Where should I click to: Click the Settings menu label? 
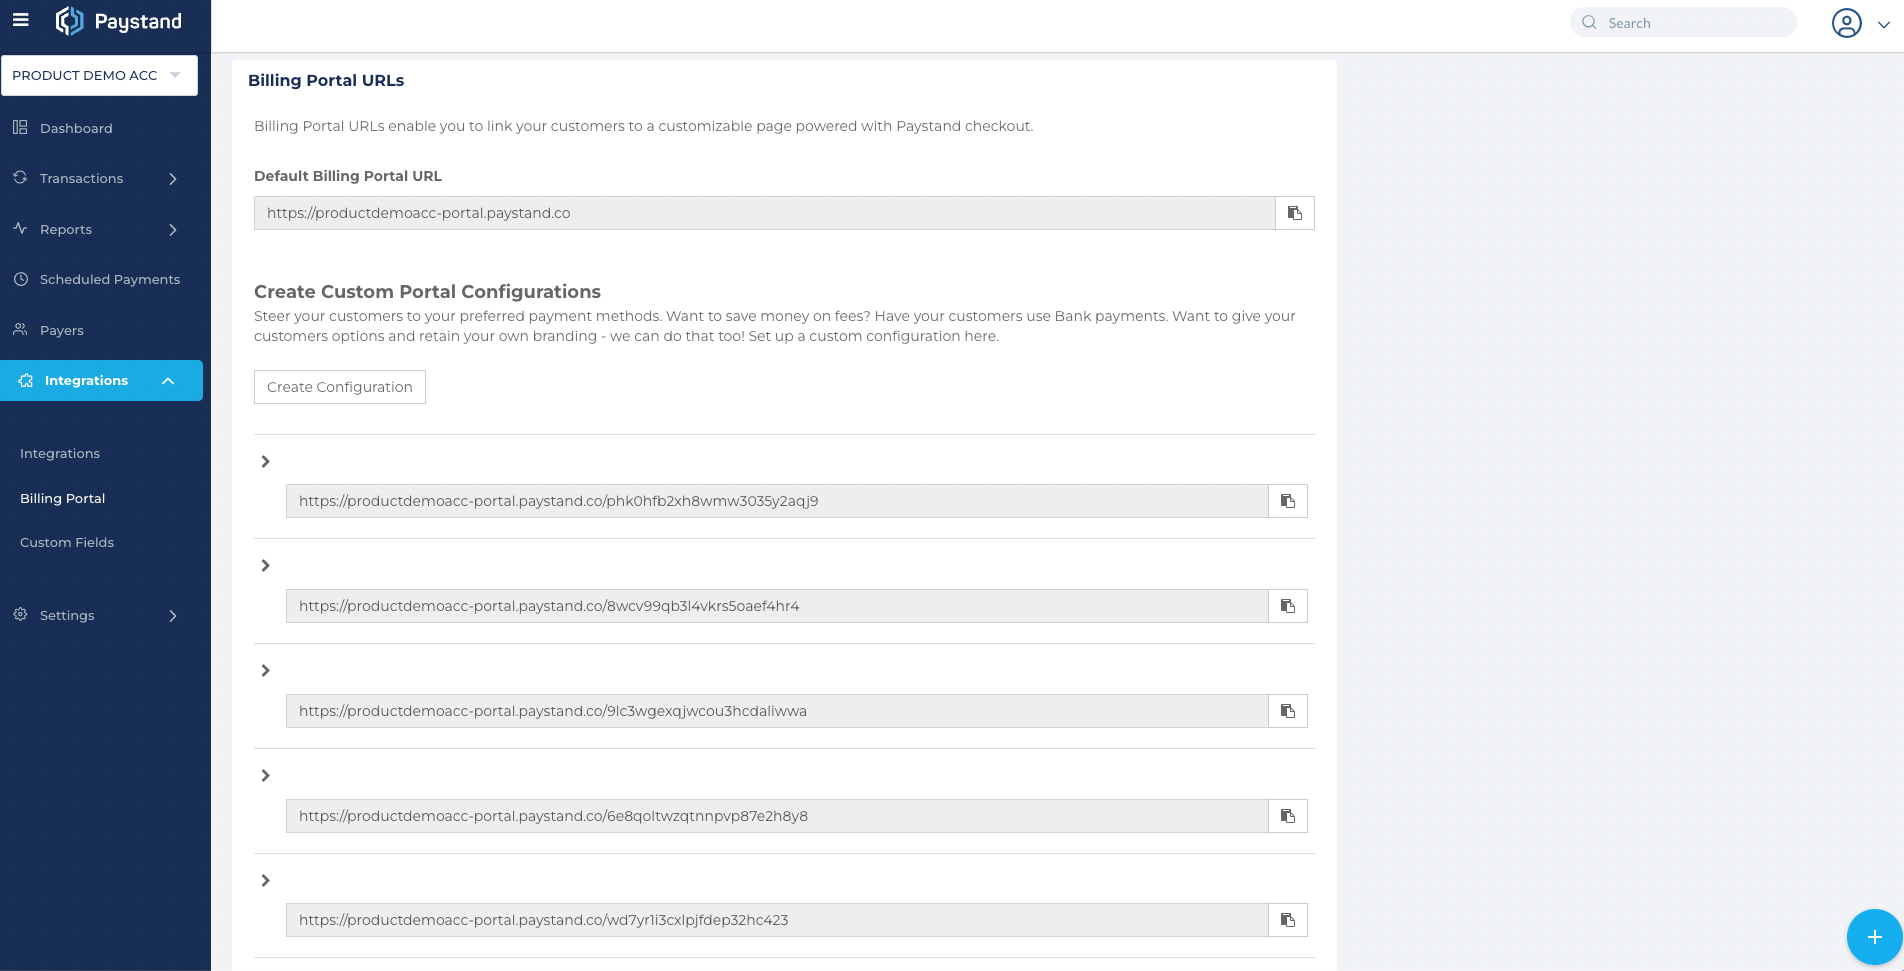[x=67, y=615]
